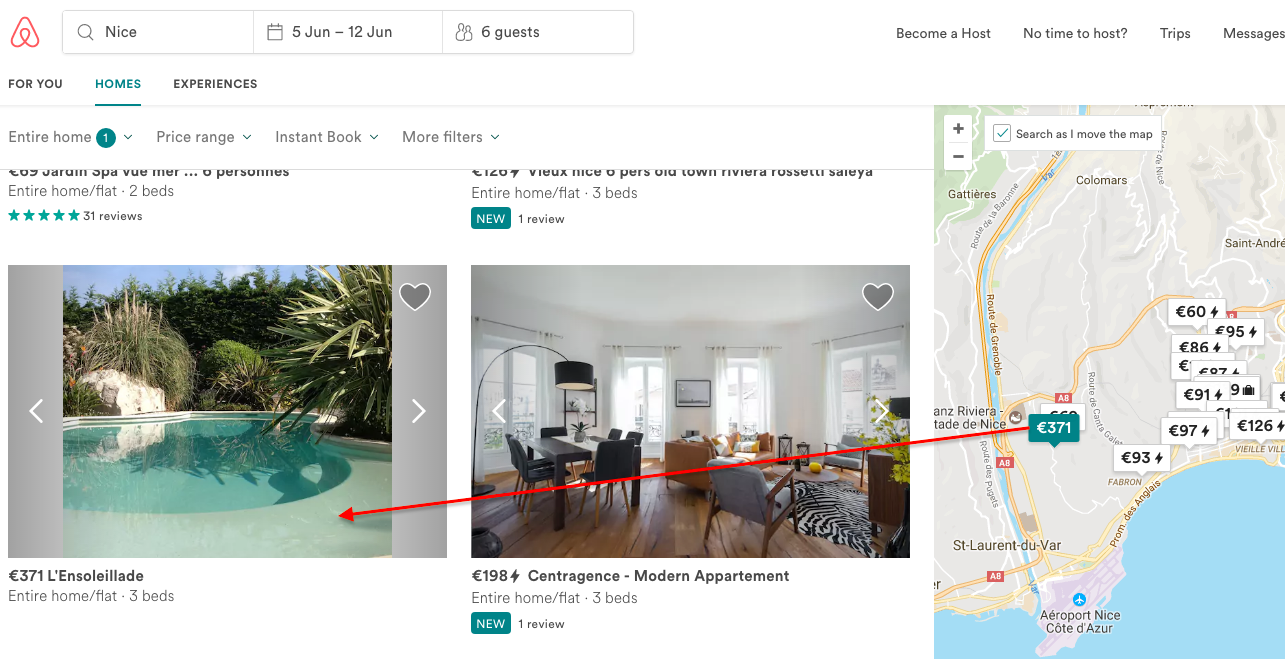1285x659 pixels.
Task: Show next photo of L'Ensoleillade listing
Action: 419,411
